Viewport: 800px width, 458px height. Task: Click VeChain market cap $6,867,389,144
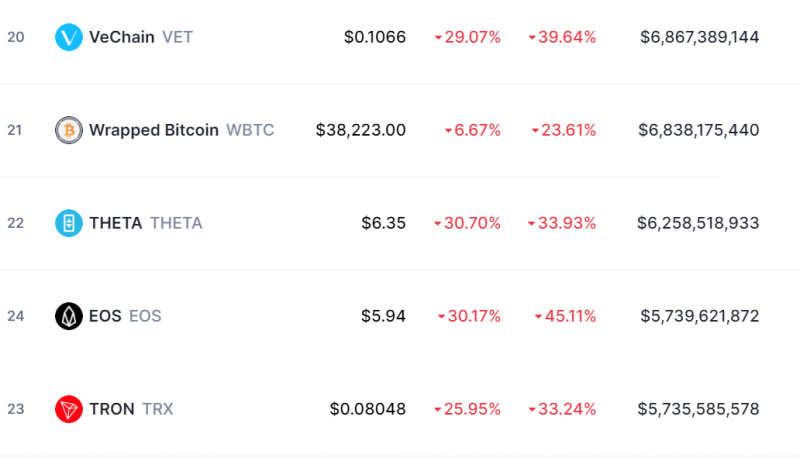click(x=700, y=38)
